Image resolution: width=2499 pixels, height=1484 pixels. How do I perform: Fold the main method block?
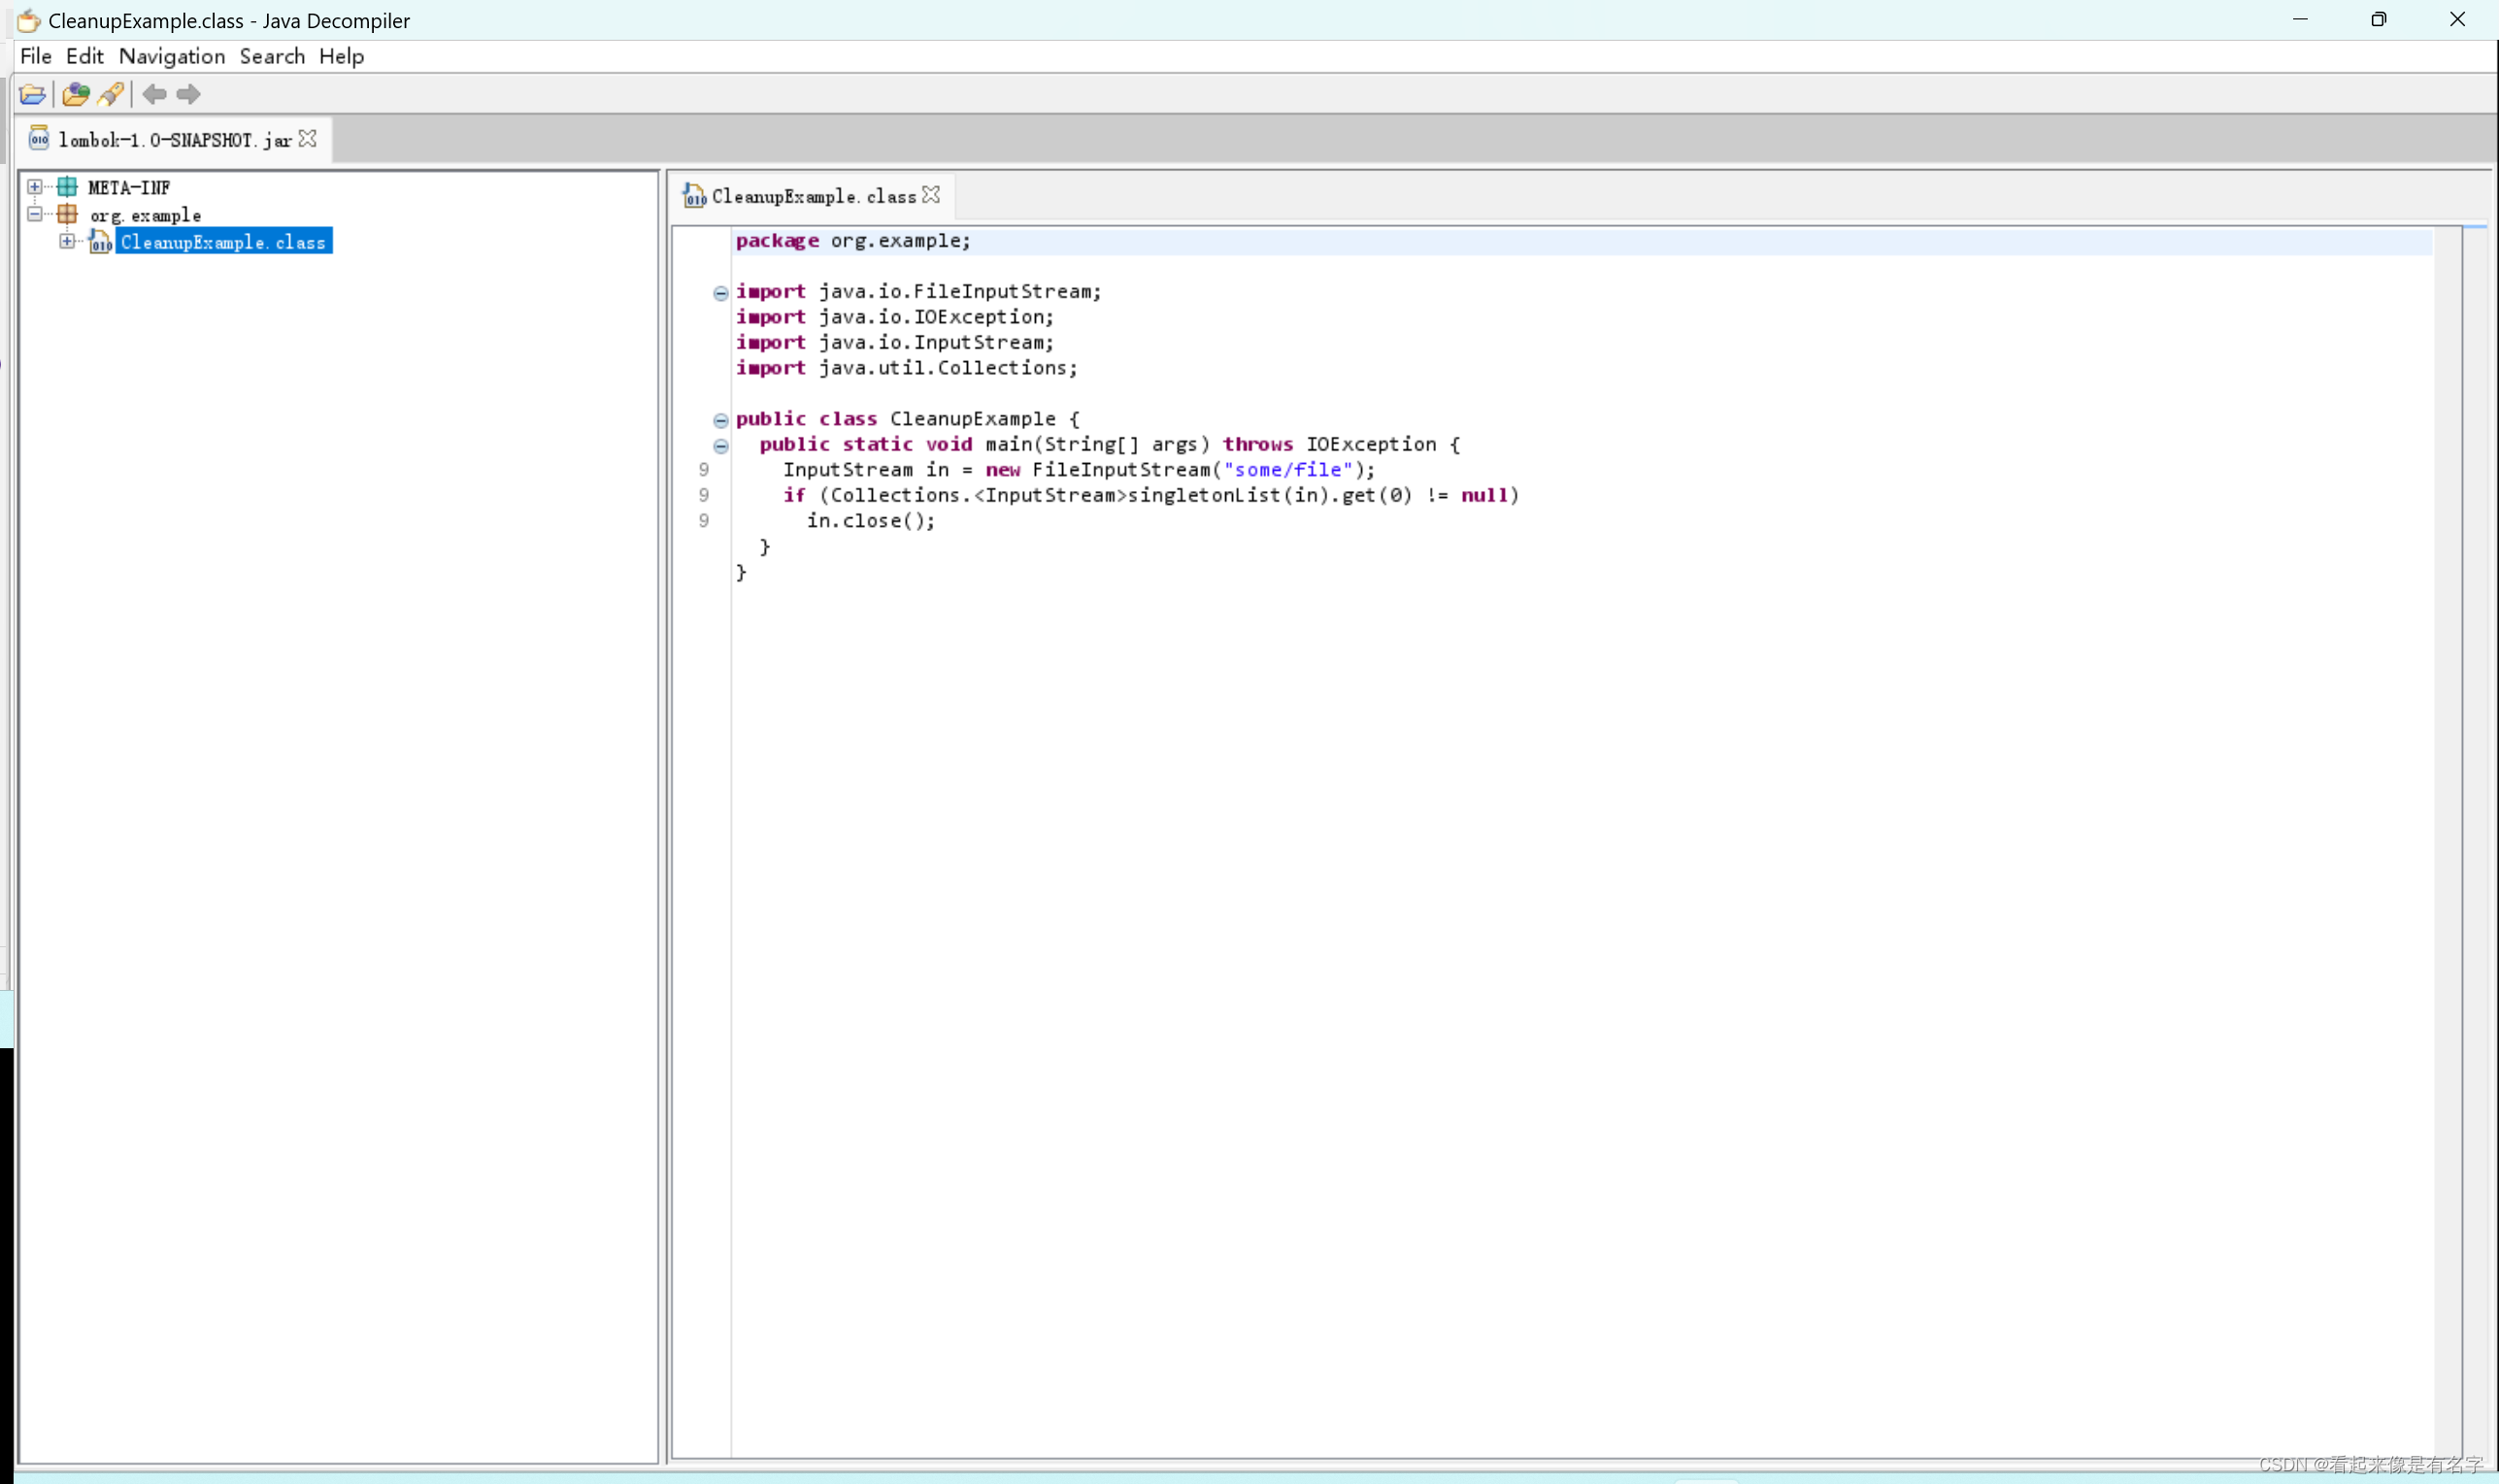720,446
